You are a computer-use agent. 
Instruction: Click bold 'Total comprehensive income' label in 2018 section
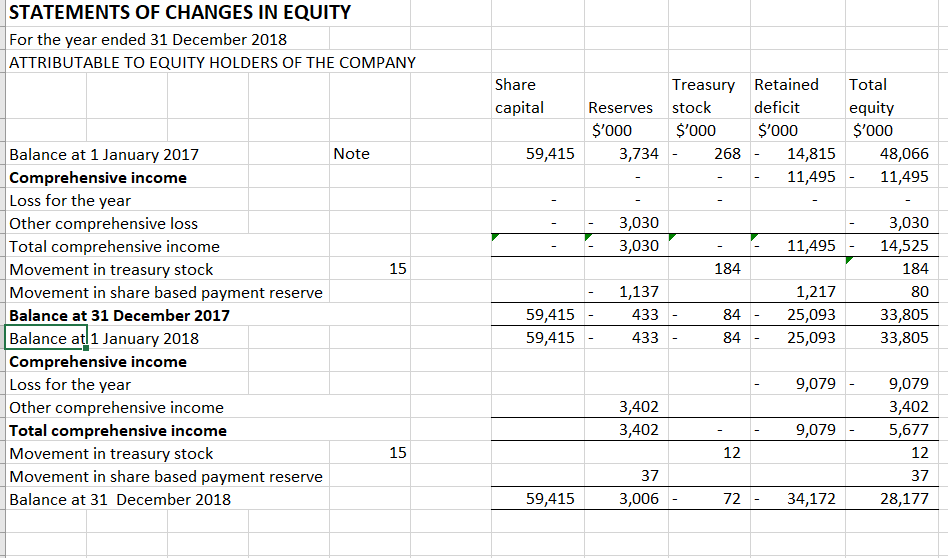pyautogui.click(x=118, y=430)
